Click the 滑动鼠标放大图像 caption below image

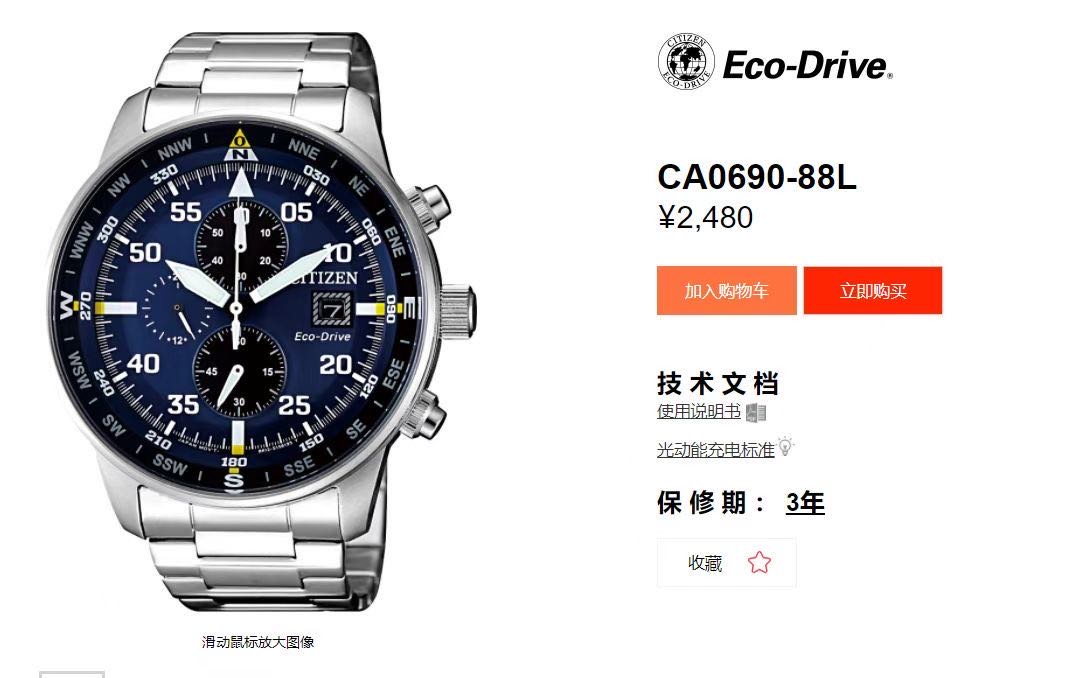point(258,642)
